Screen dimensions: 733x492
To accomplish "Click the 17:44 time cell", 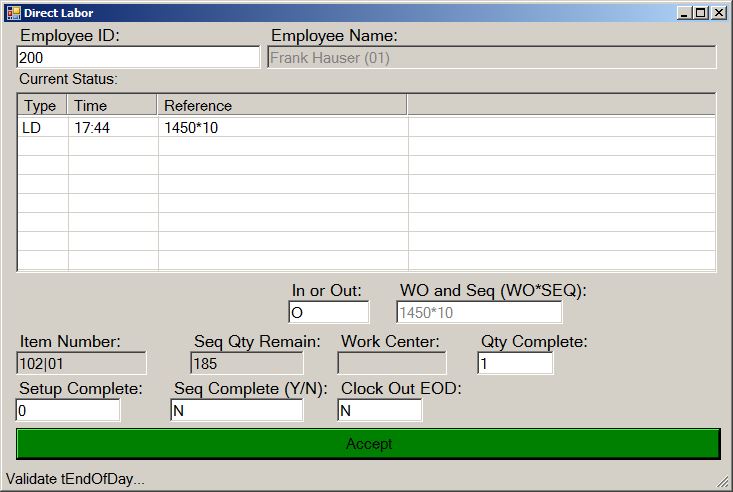I will pos(112,127).
